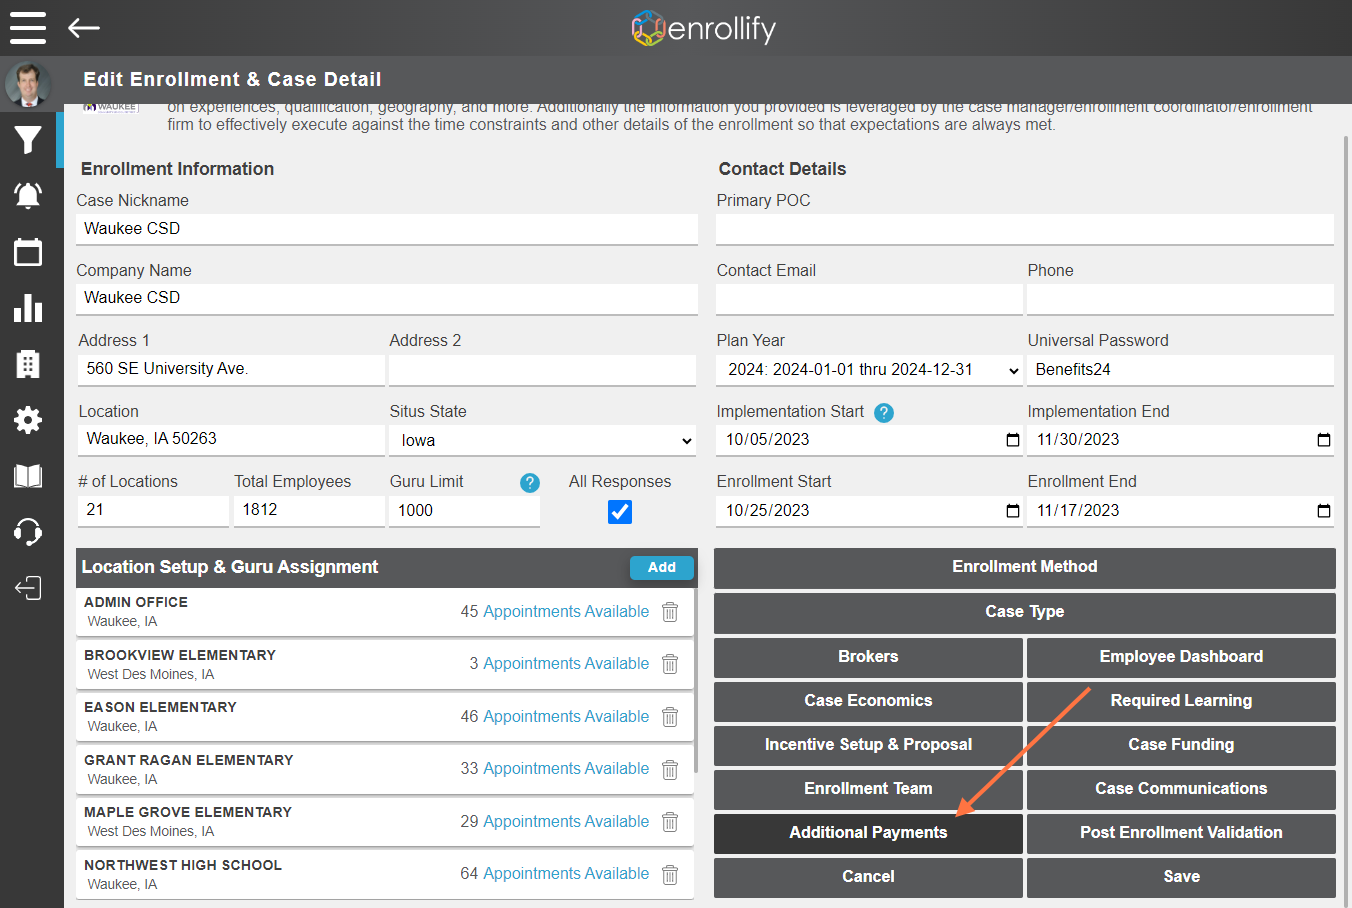This screenshot has height=908, width=1352.
Task: Delete the Eason Elementary location
Action: [670, 717]
